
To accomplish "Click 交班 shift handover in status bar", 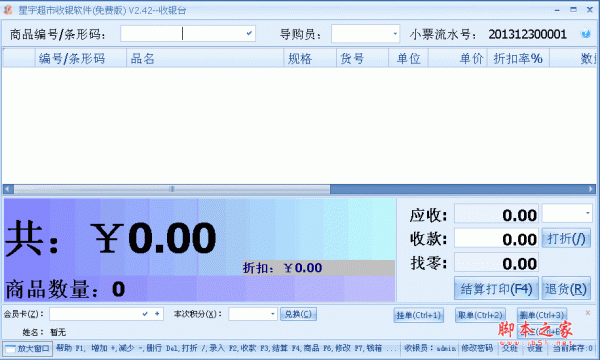I will [x=509, y=348].
